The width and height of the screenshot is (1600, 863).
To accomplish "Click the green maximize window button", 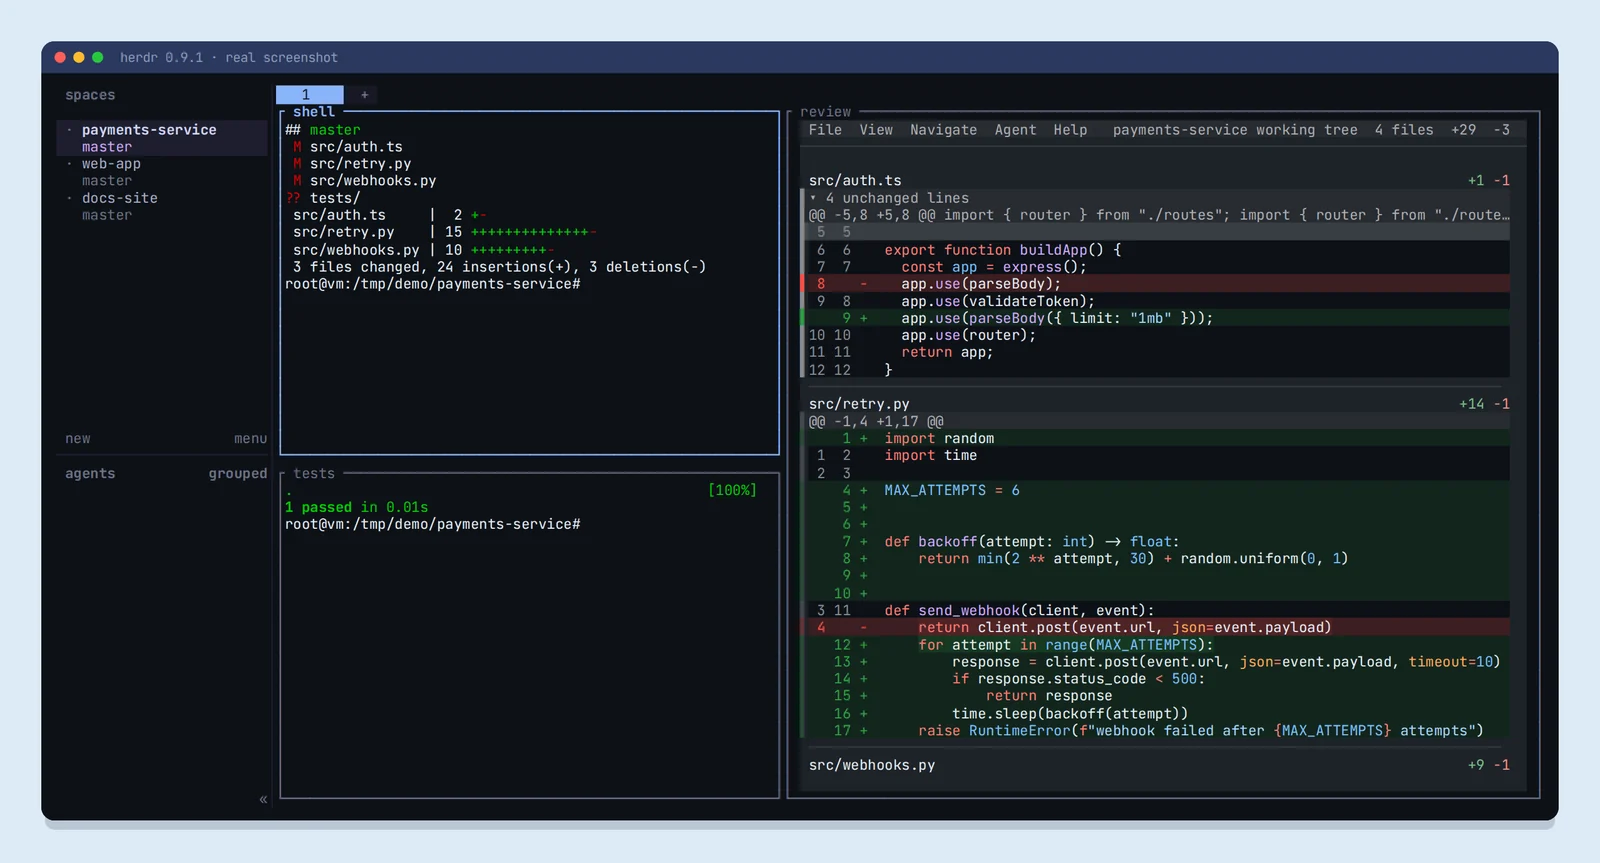I will coord(98,57).
